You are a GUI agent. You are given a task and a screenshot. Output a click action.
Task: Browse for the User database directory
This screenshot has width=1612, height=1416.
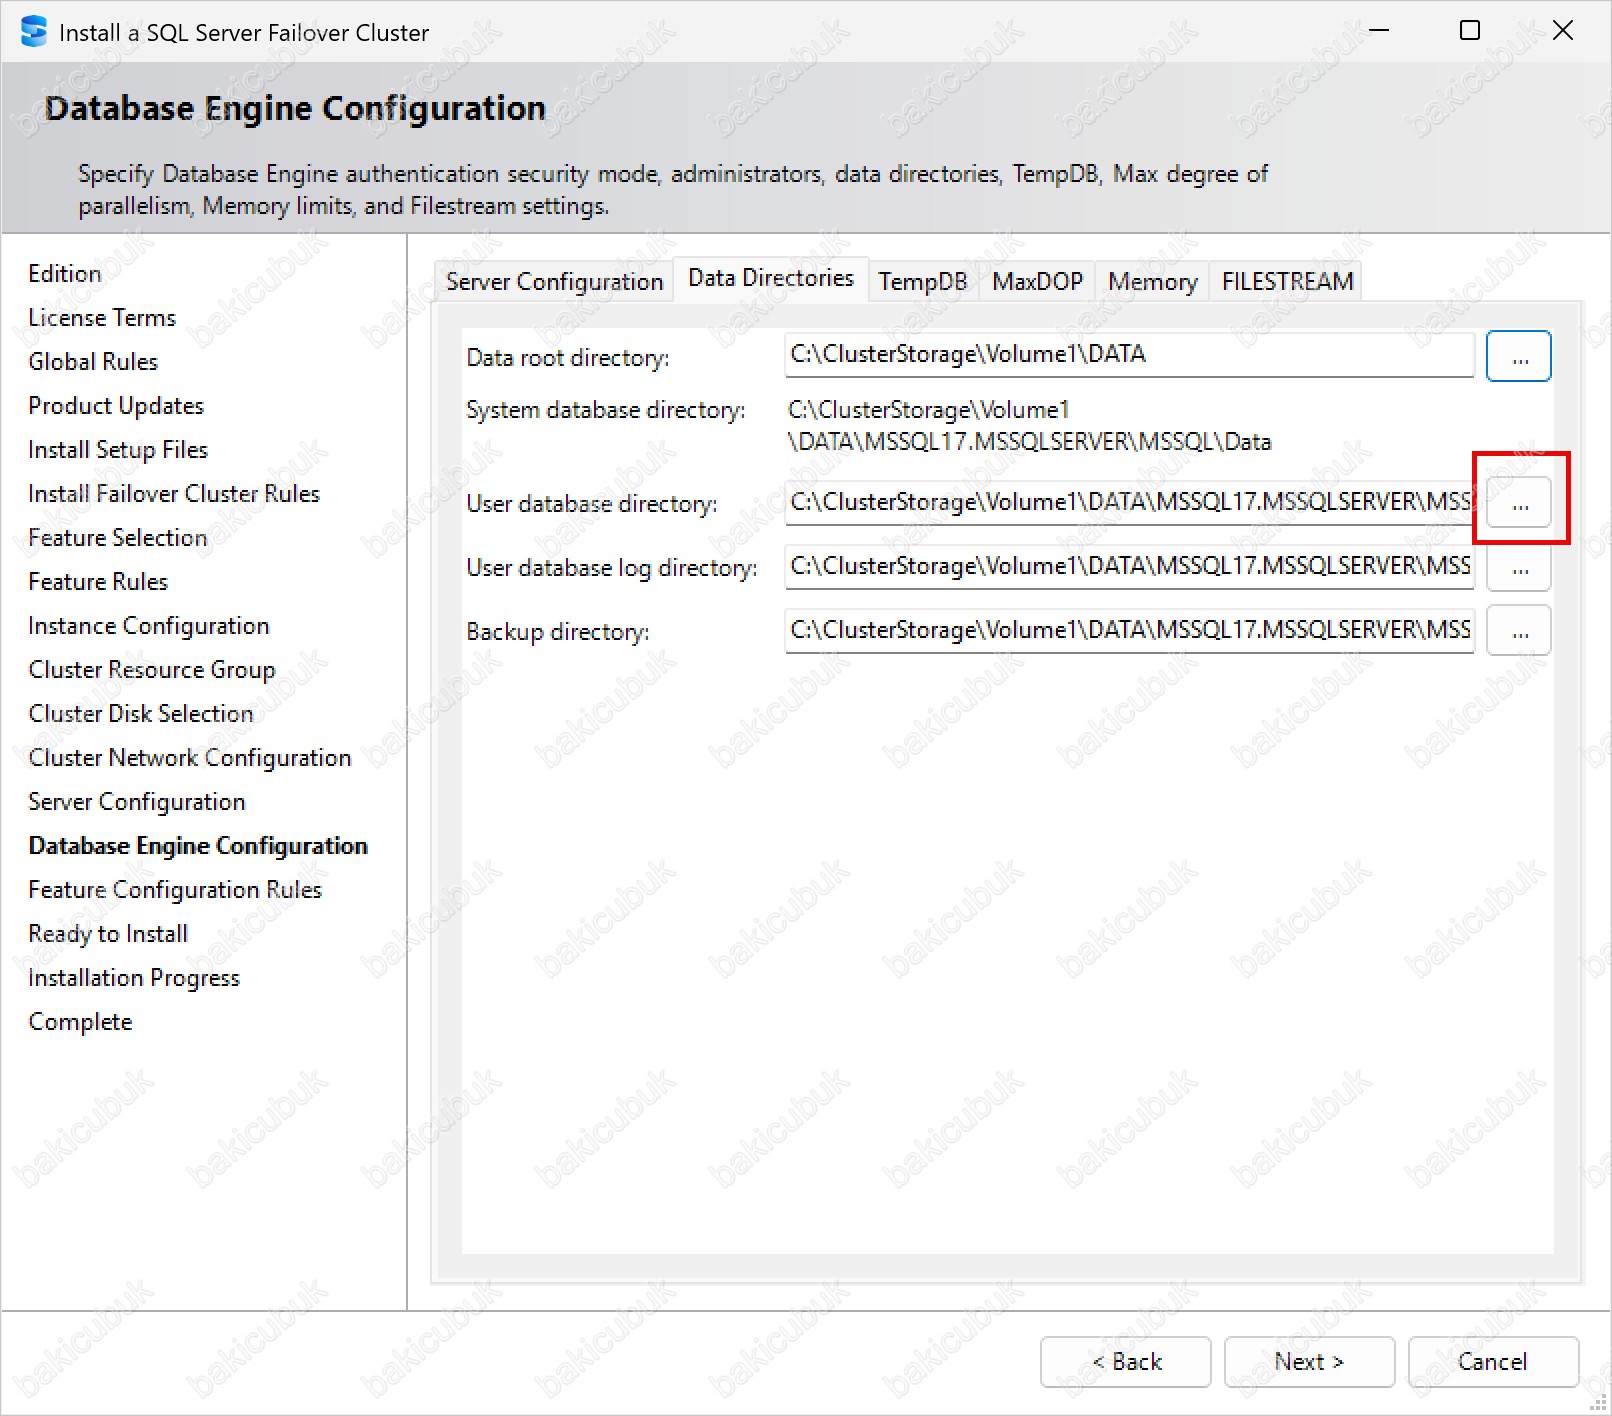click(x=1518, y=503)
